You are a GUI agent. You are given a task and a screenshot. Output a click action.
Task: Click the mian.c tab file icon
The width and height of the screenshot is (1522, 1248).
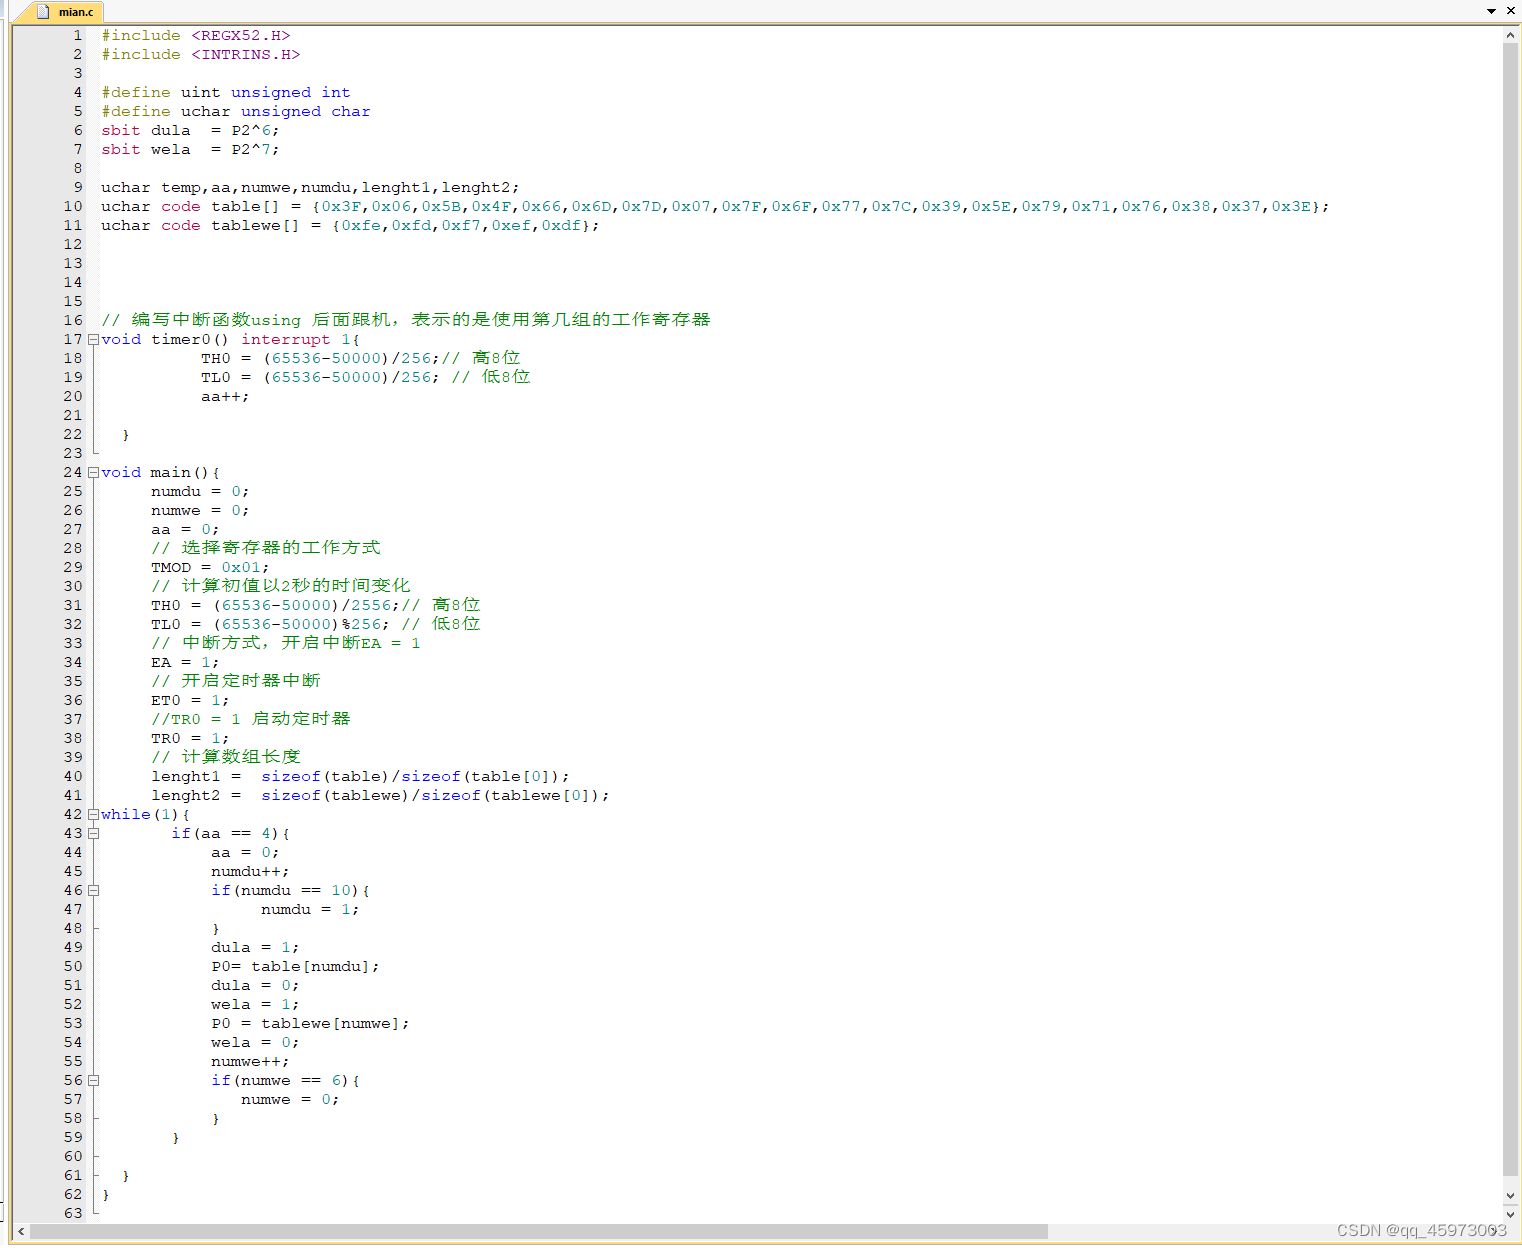point(43,12)
